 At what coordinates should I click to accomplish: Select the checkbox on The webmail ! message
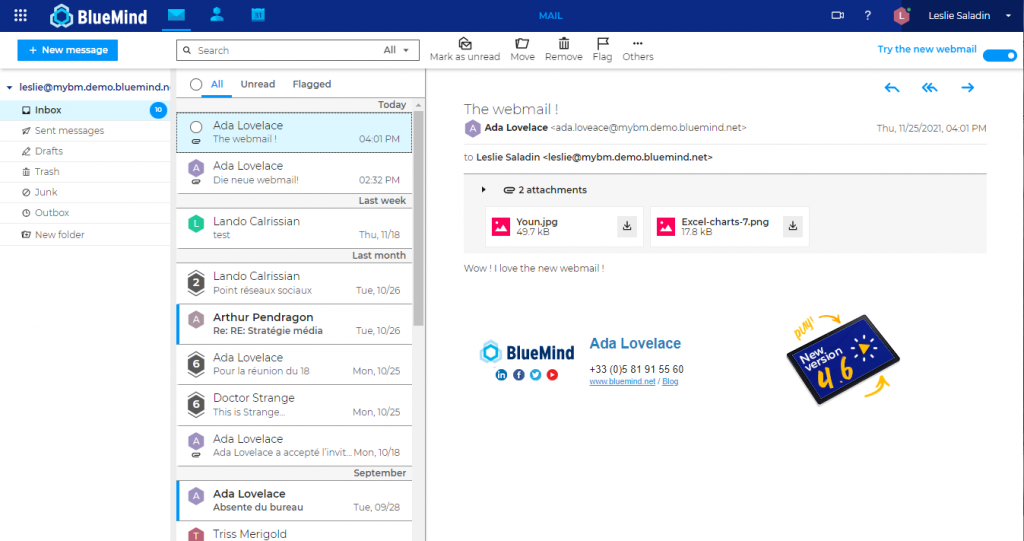[x=196, y=127]
